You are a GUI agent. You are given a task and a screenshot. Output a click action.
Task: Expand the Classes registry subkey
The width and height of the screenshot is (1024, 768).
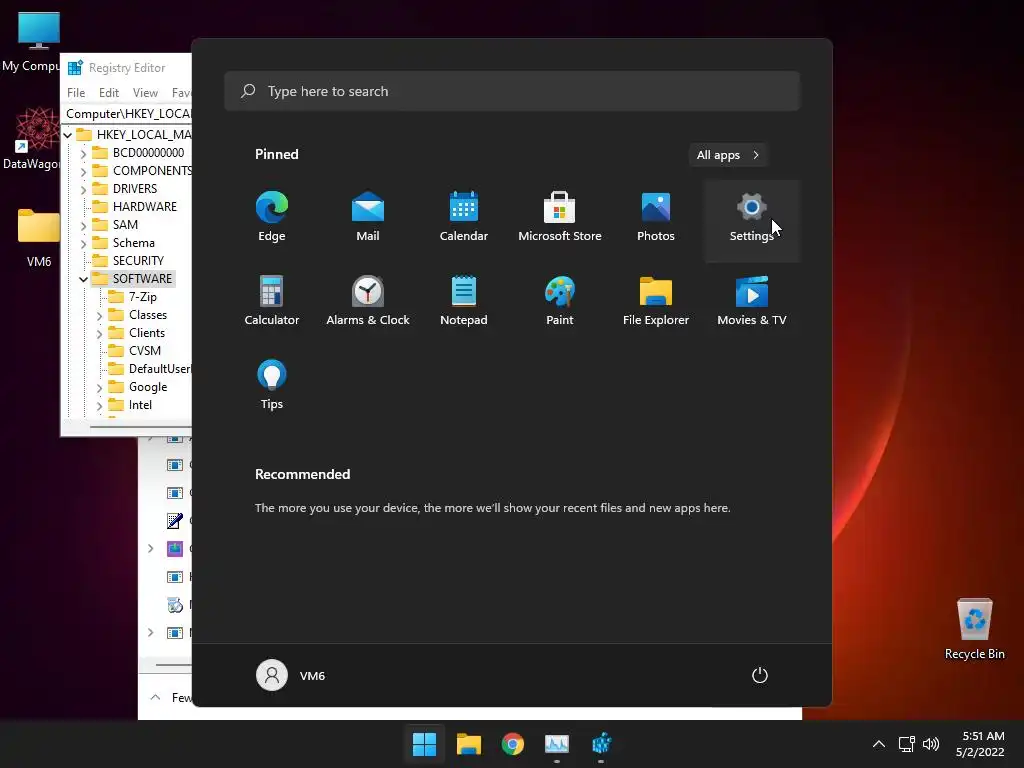coord(99,315)
